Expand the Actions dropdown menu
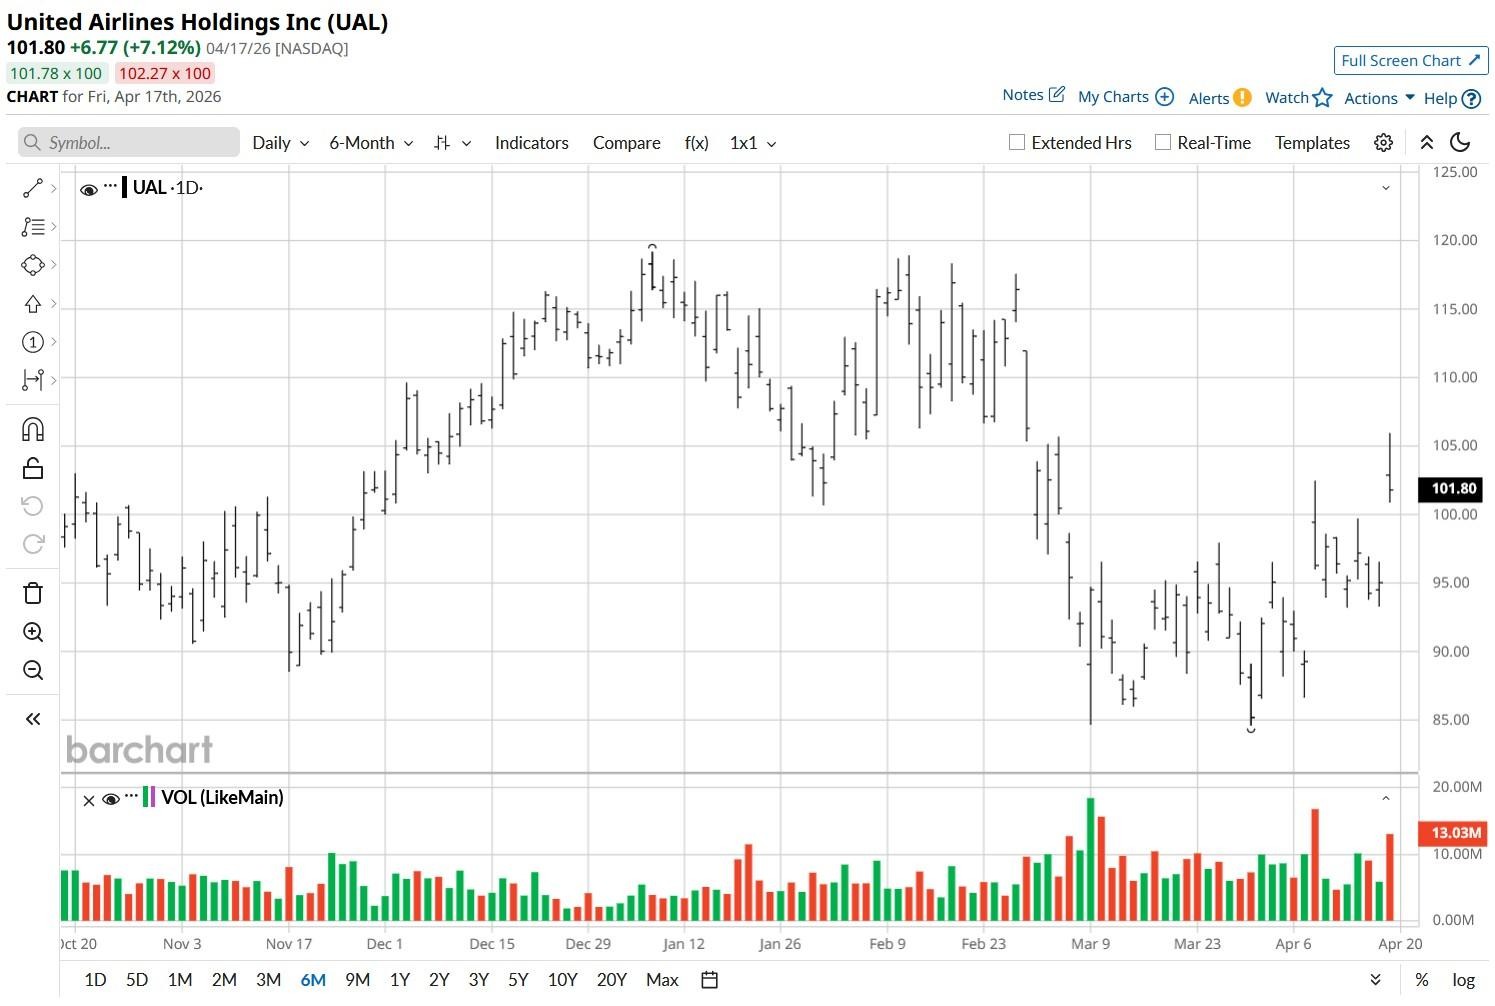This screenshot has width=1495, height=1006. pyautogui.click(x=1379, y=98)
